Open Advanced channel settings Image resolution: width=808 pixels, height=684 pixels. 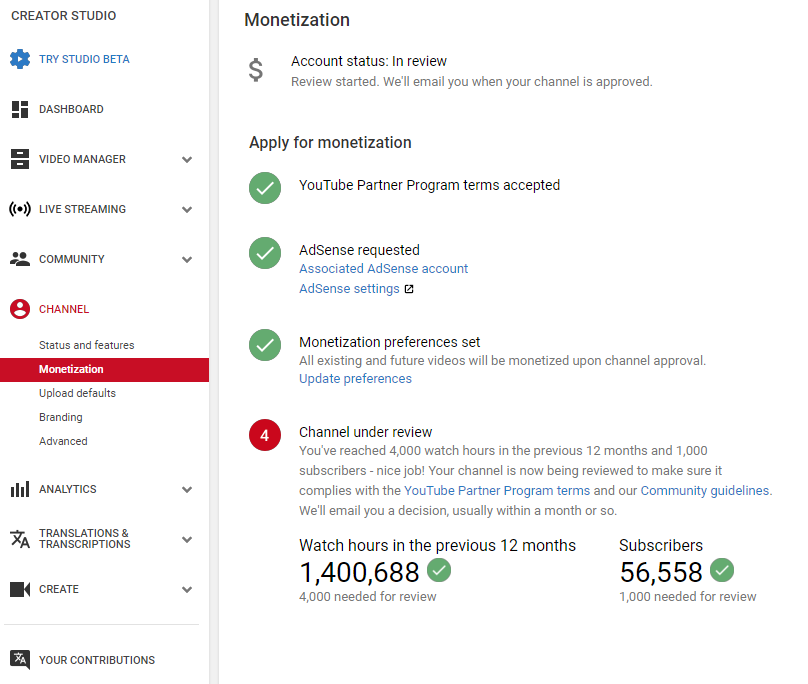point(63,441)
